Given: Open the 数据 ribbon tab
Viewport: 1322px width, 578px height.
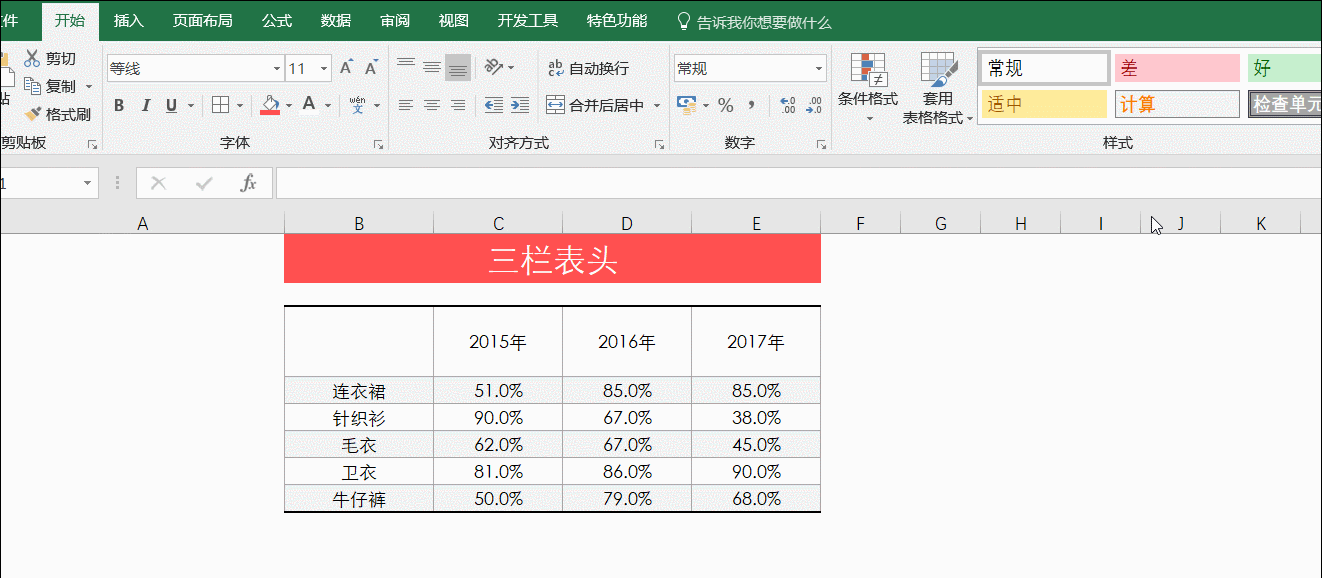Looking at the screenshot, I should (x=335, y=19).
